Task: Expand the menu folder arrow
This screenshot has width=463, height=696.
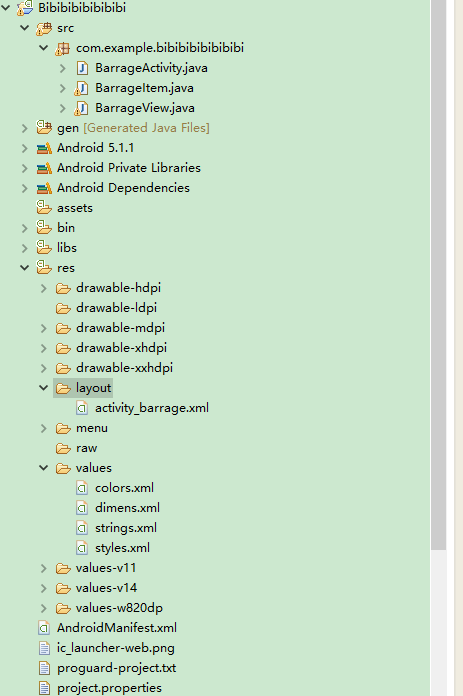Action: [44, 428]
